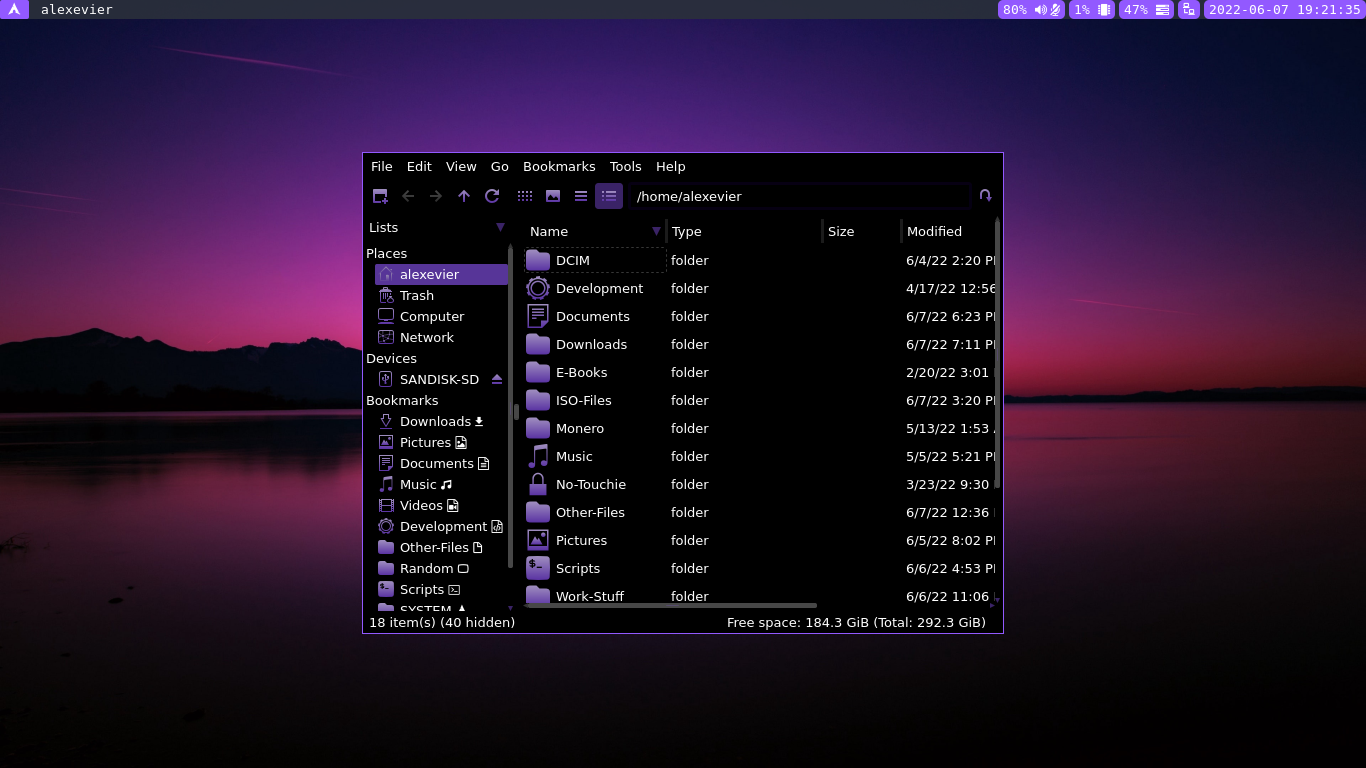
Task: Open a new tab using the toolbar icon
Action: click(380, 196)
